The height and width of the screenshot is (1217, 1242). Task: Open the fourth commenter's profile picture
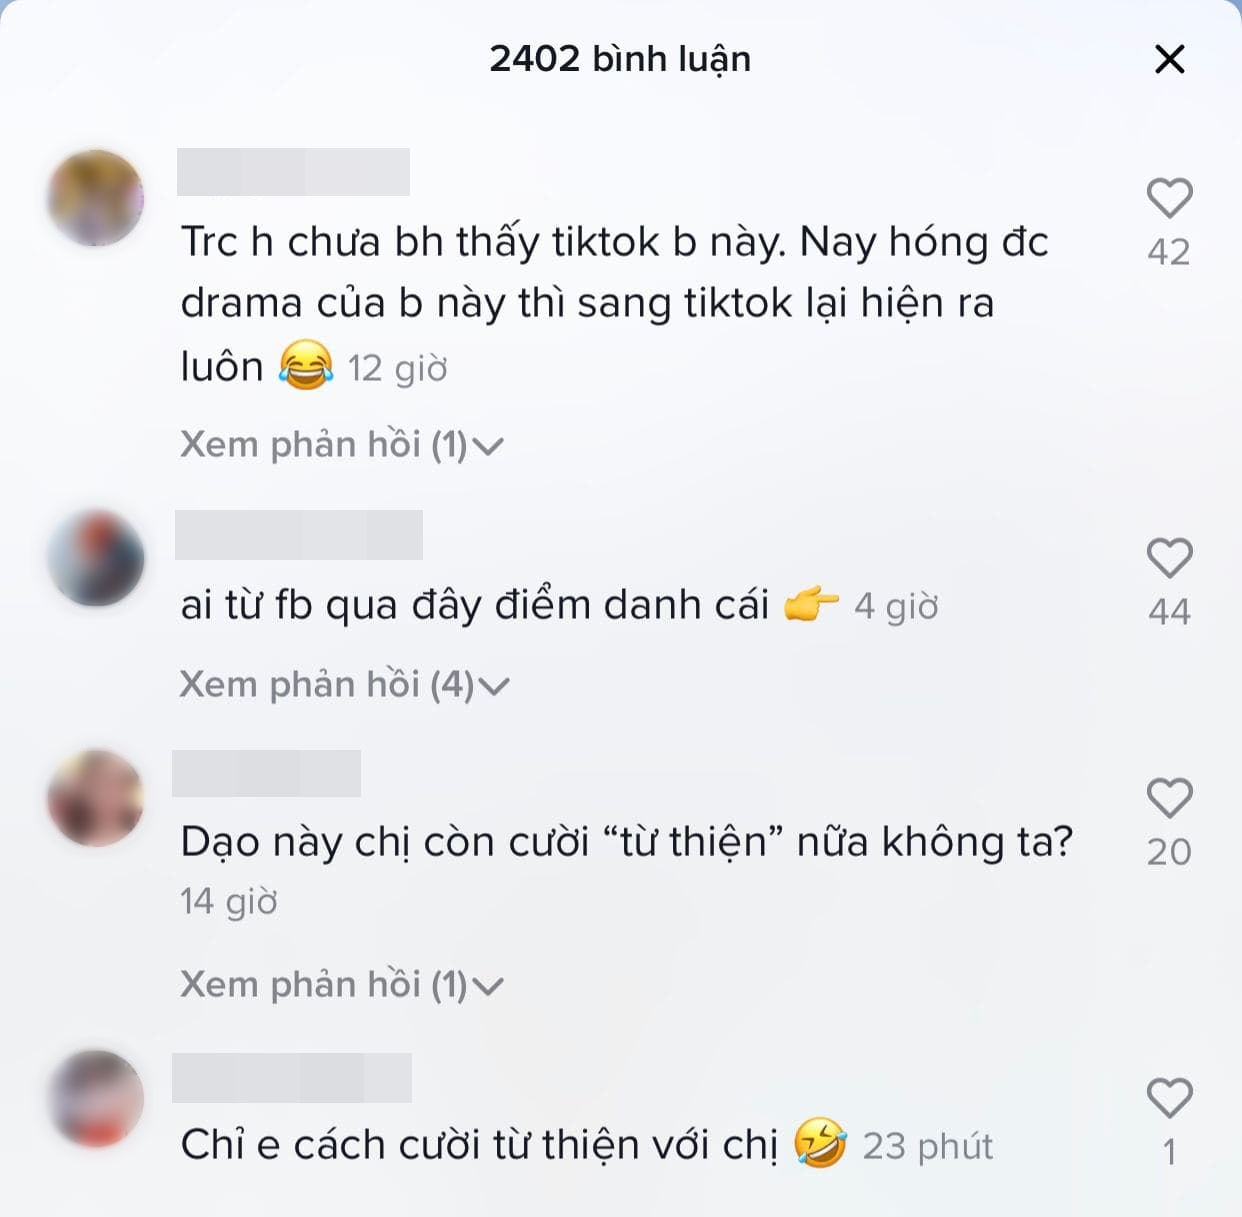(95, 1098)
